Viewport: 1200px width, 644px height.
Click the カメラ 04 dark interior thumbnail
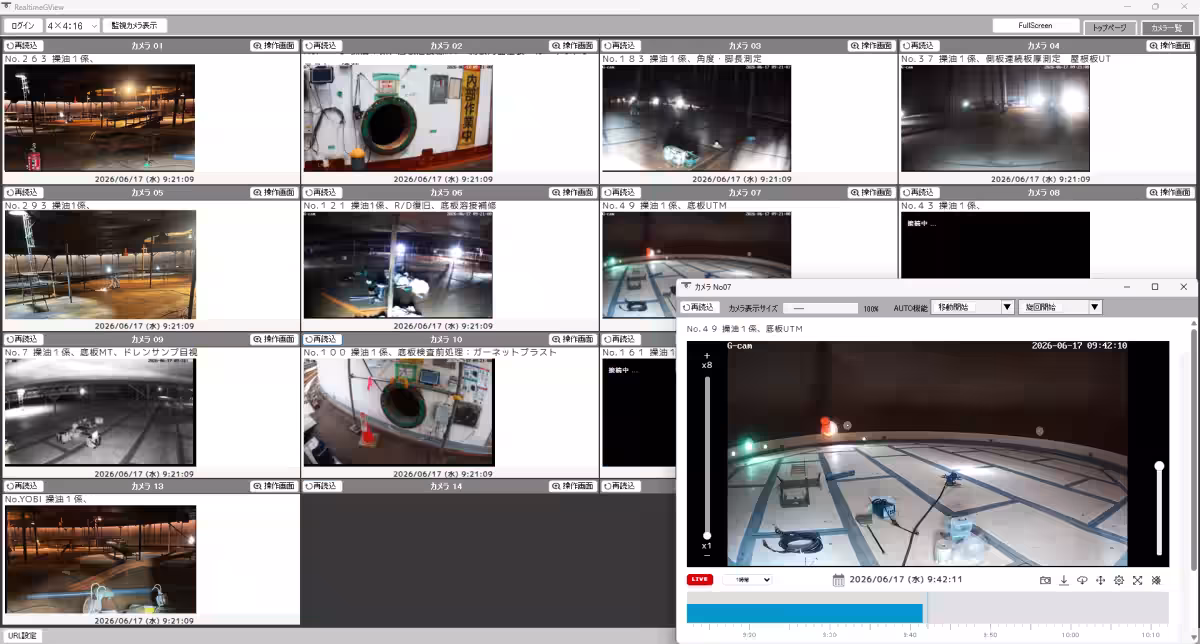point(995,118)
